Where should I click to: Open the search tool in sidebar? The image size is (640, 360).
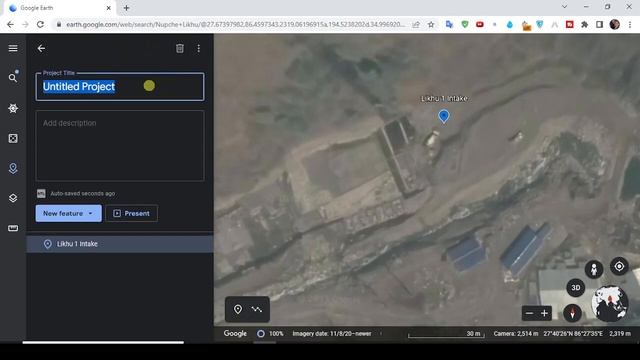[x=13, y=78]
